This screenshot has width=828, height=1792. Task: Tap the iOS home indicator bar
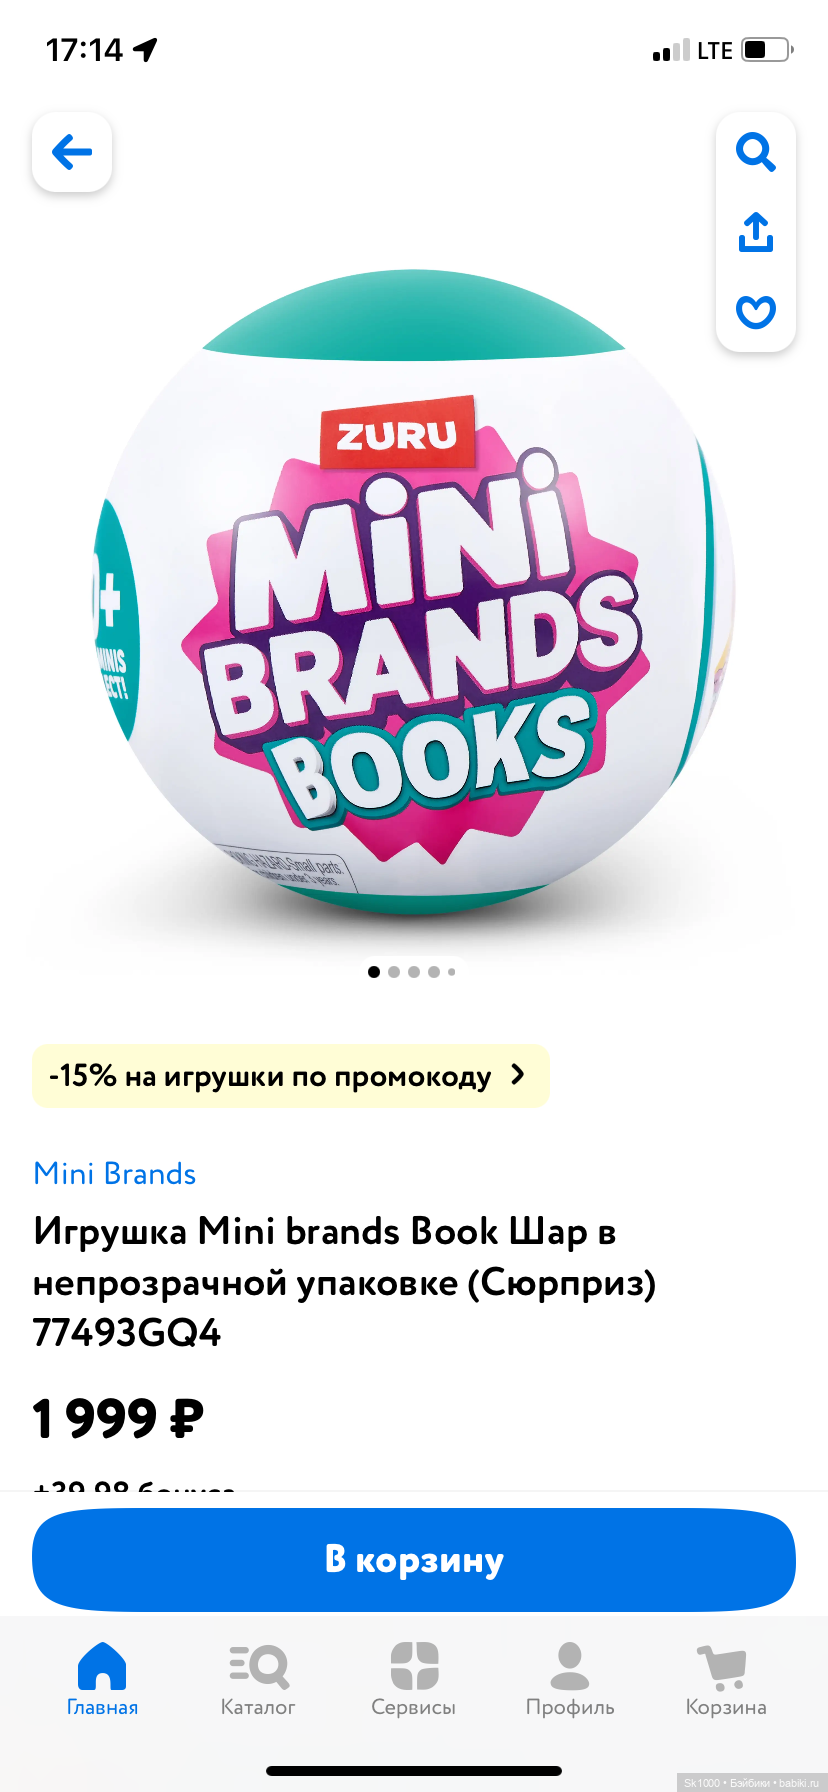click(x=414, y=1771)
